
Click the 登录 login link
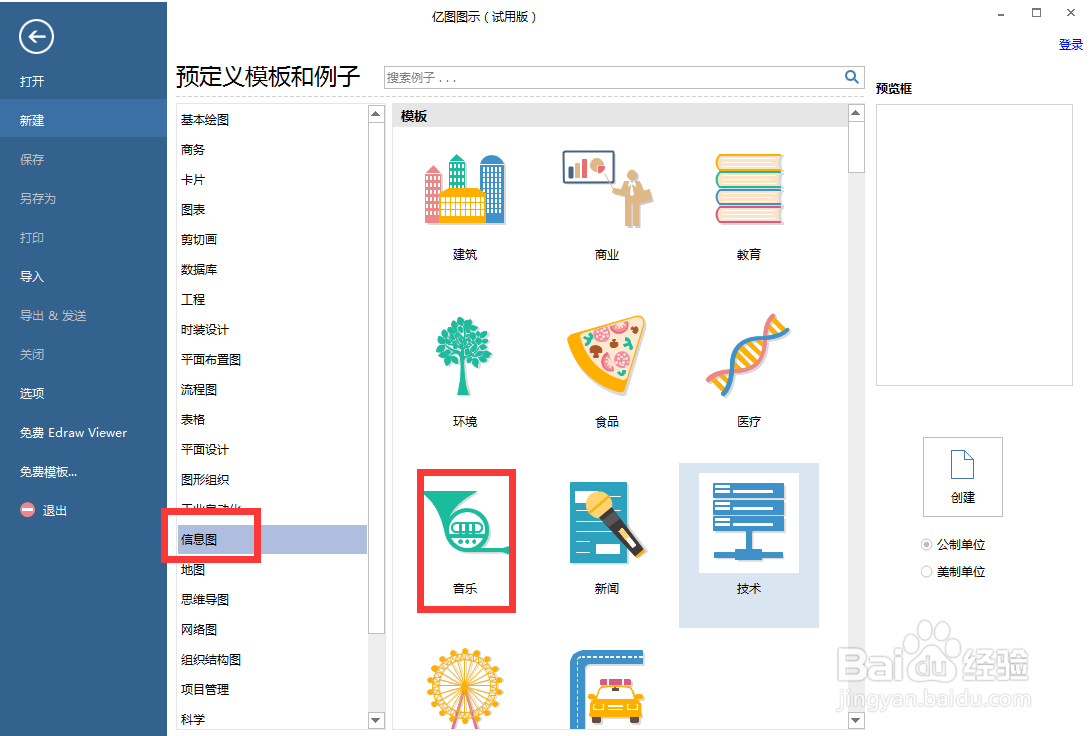click(x=1070, y=45)
